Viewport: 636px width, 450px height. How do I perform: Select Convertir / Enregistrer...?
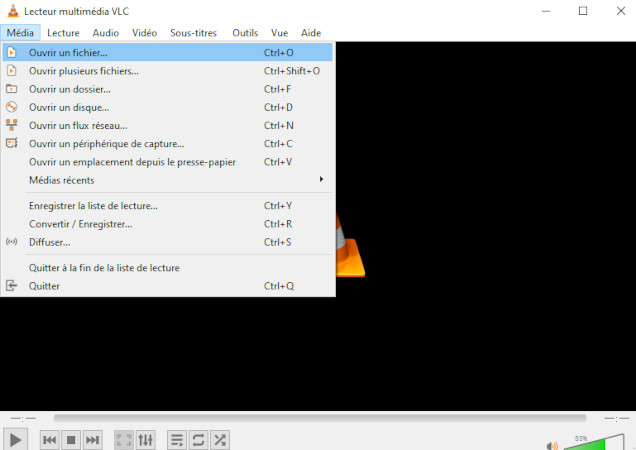tap(168, 224)
